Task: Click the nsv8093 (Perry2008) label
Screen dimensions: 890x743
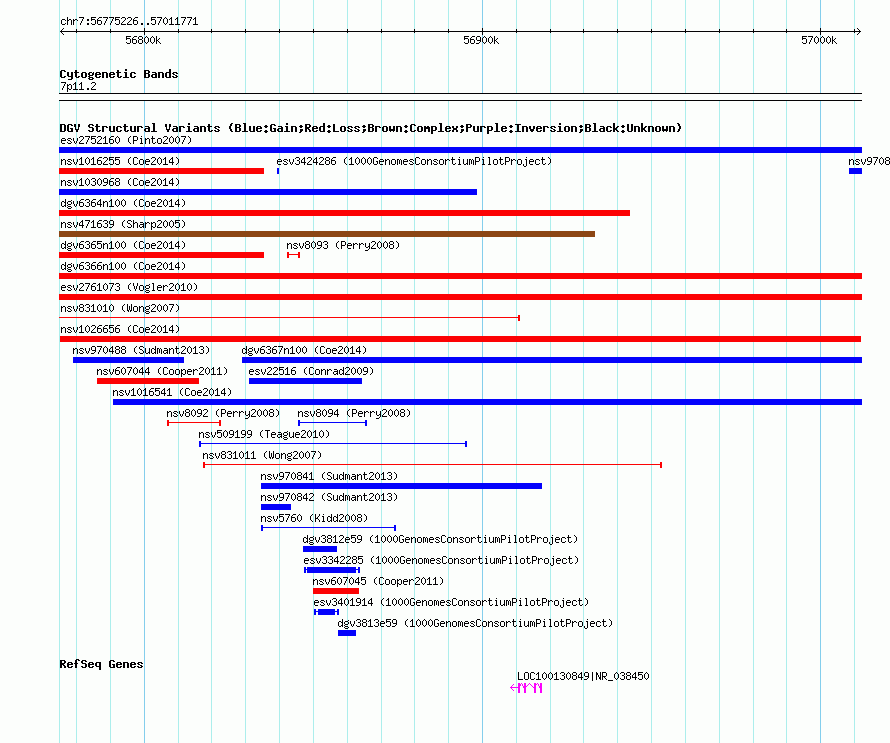Action: 343,245
